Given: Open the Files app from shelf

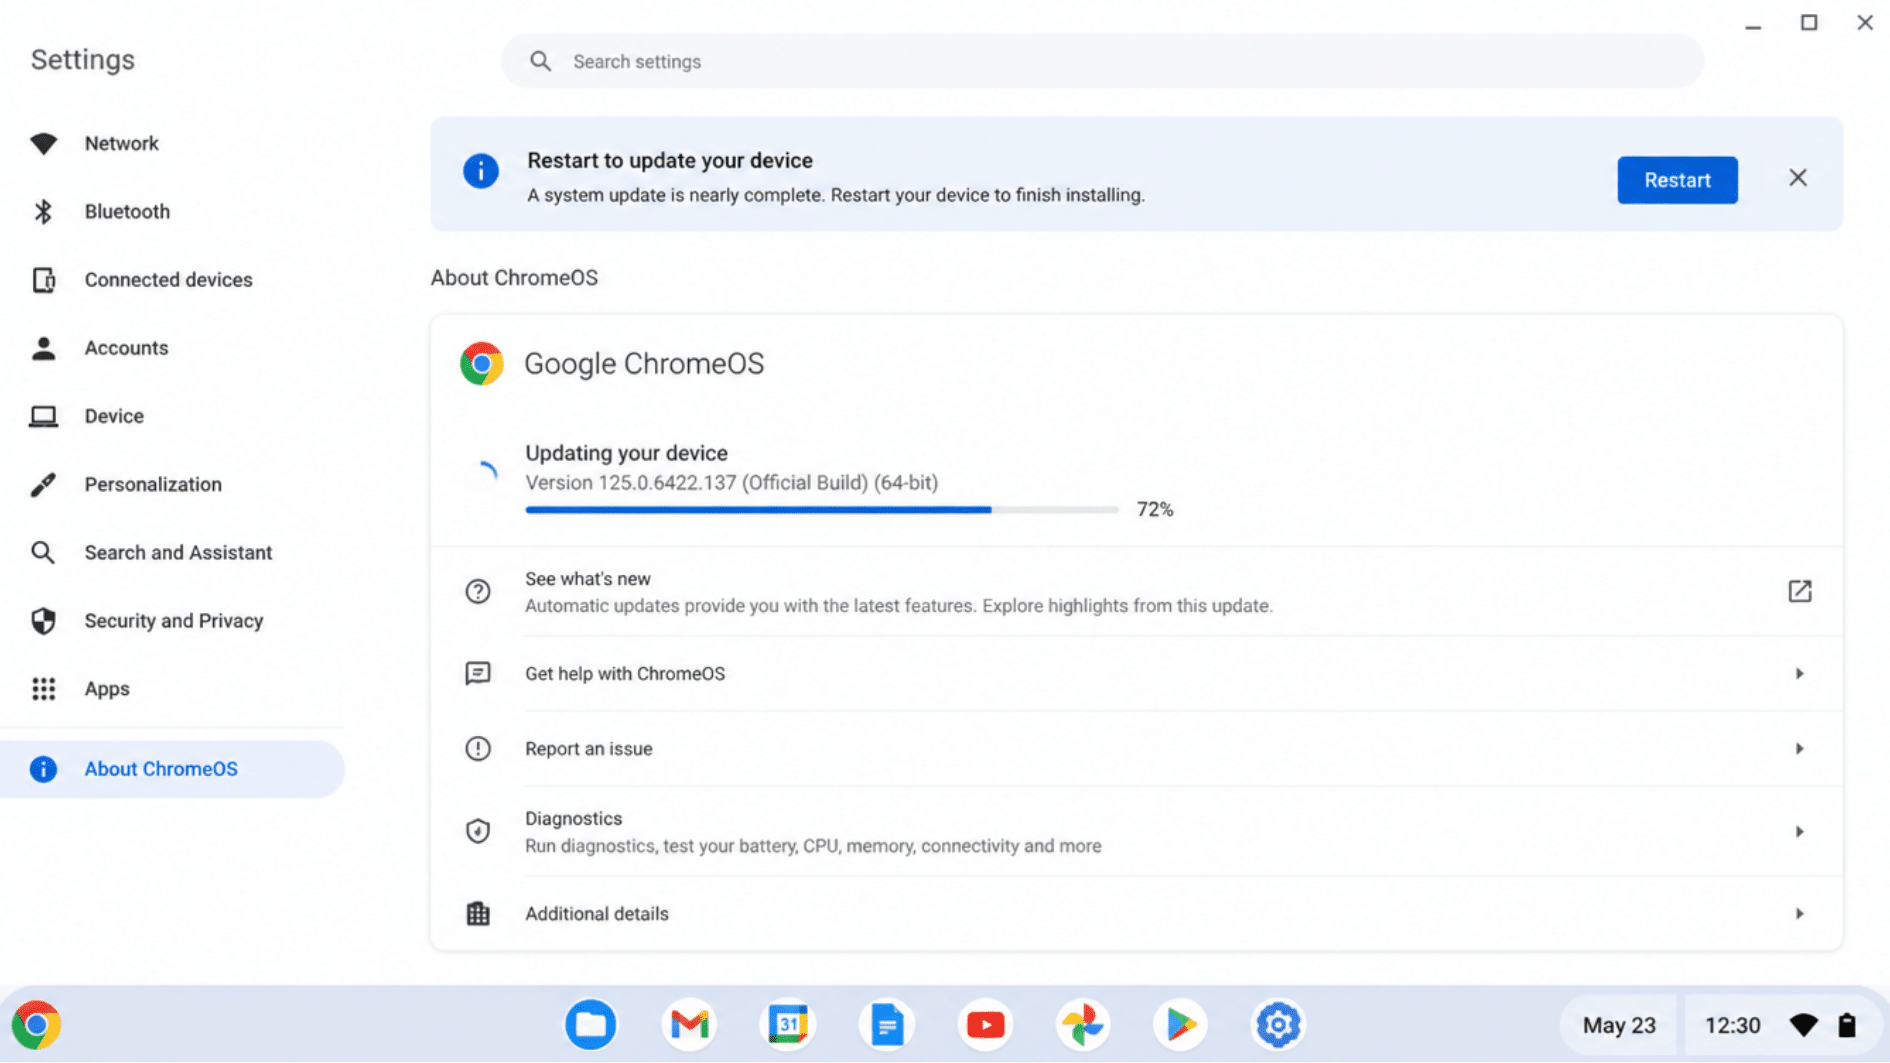Looking at the screenshot, I should [x=591, y=1025].
